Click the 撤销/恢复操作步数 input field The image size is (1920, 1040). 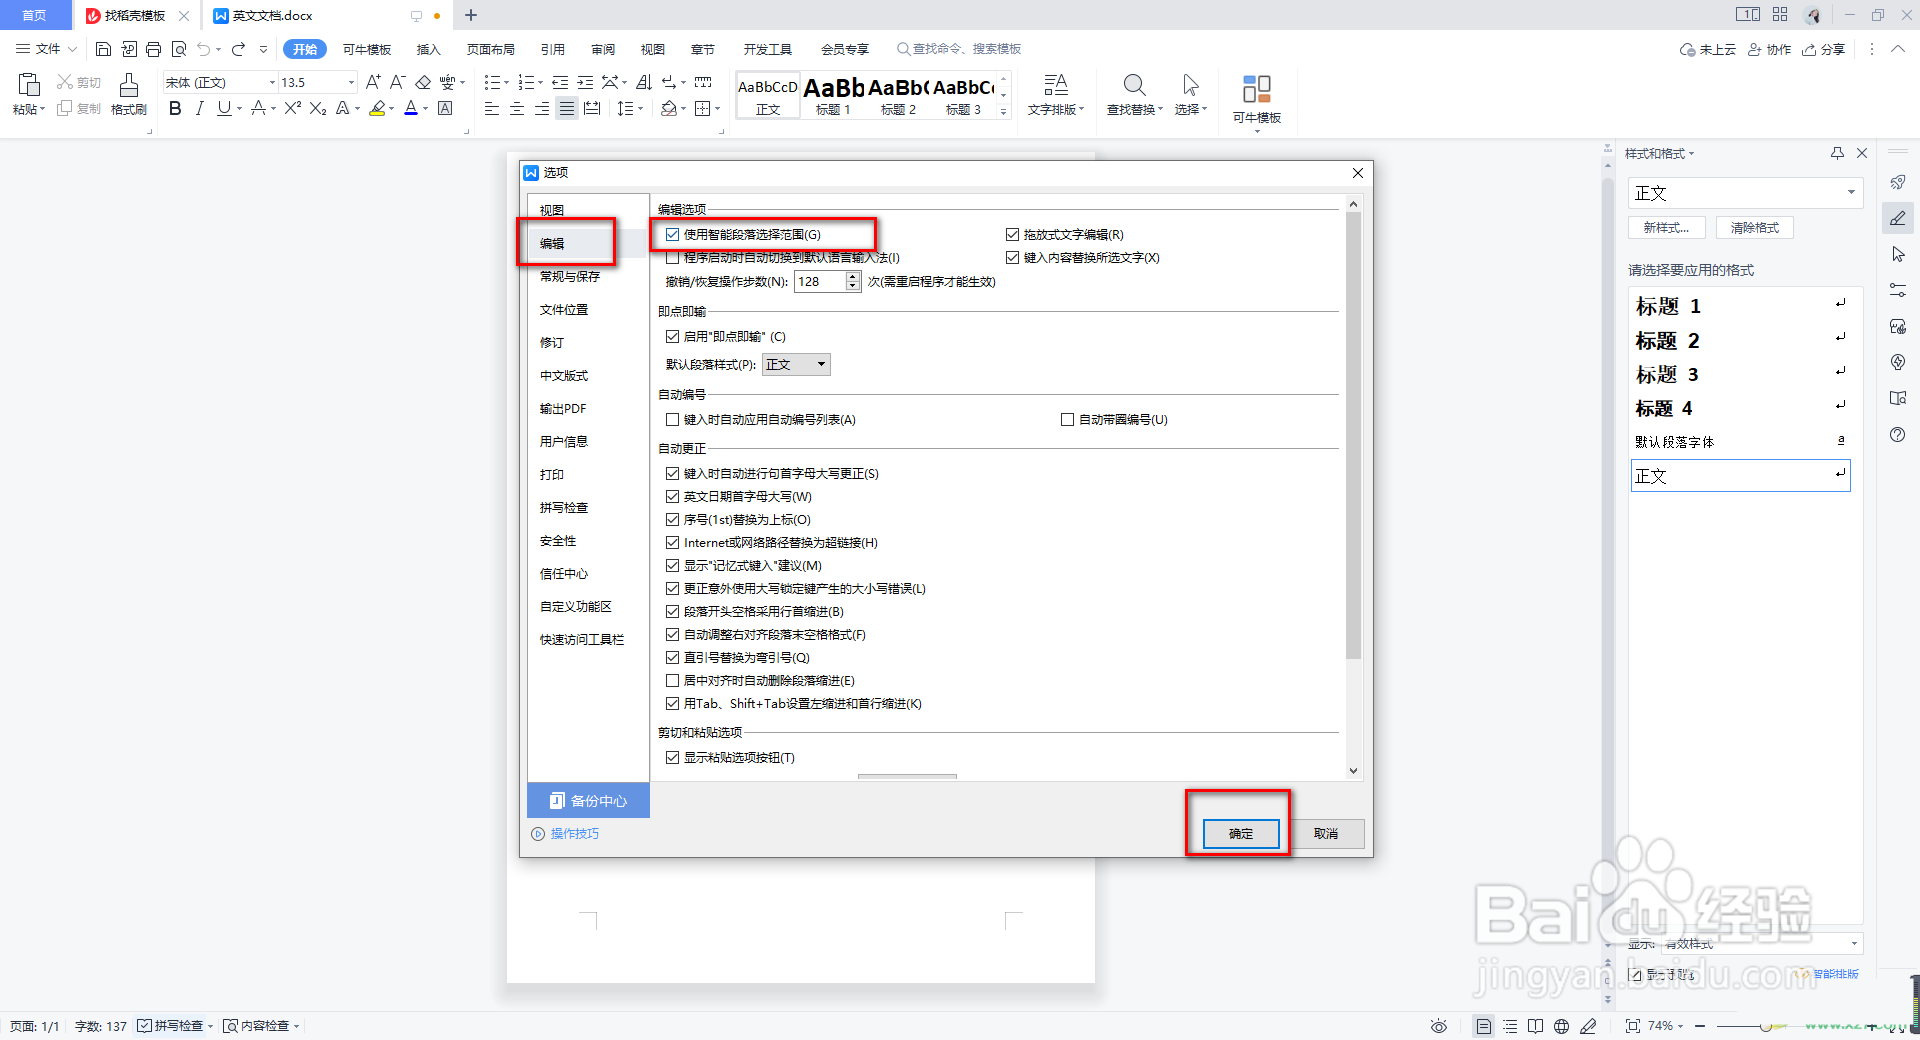820,281
